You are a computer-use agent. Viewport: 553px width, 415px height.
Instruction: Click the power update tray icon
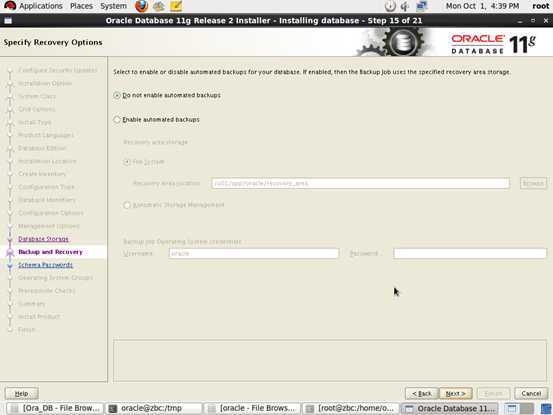pyautogui.click(x=390, y=6)
